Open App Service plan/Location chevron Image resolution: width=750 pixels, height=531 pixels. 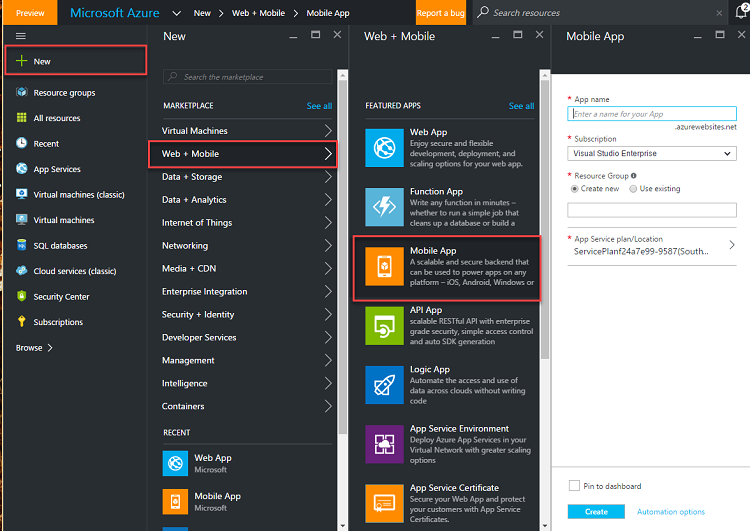(x=732, y=245)
